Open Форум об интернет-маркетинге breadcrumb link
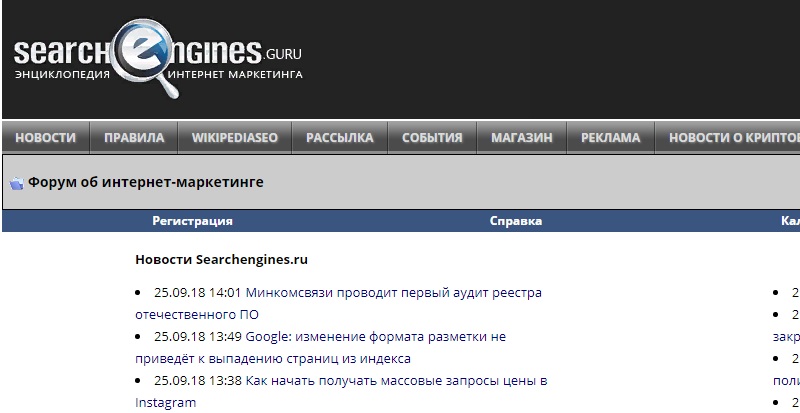The height and width of the screenshot is (413, 800). tap(145, 182)
